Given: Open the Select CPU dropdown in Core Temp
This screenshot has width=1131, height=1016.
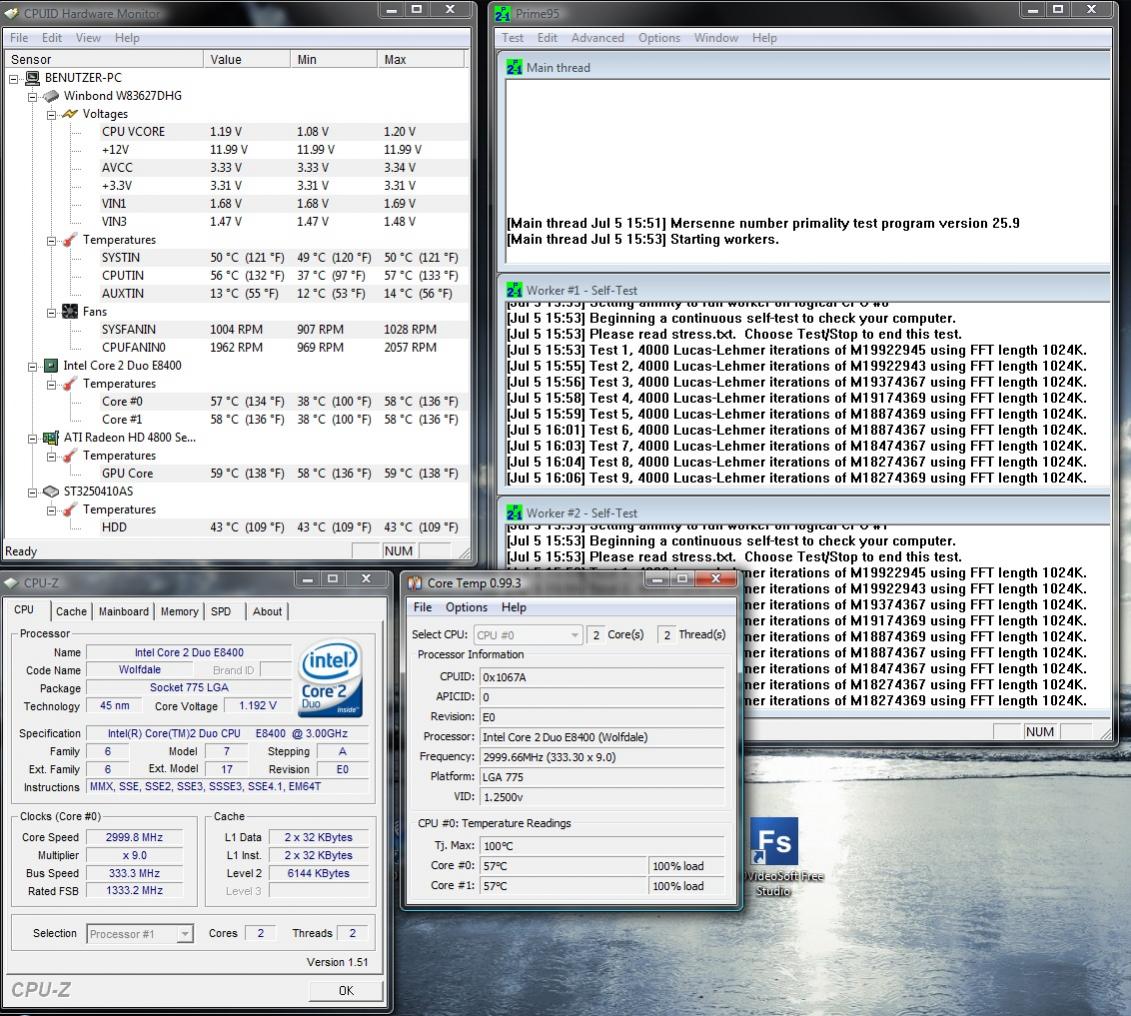Looking at the screenshot, I should pos(527,635).
